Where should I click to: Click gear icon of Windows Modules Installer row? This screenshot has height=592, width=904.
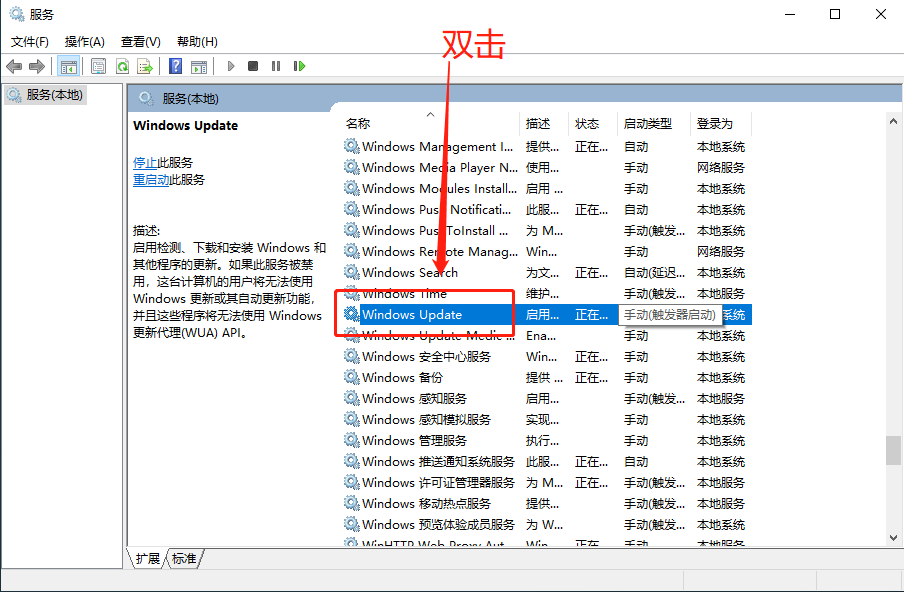352,187
